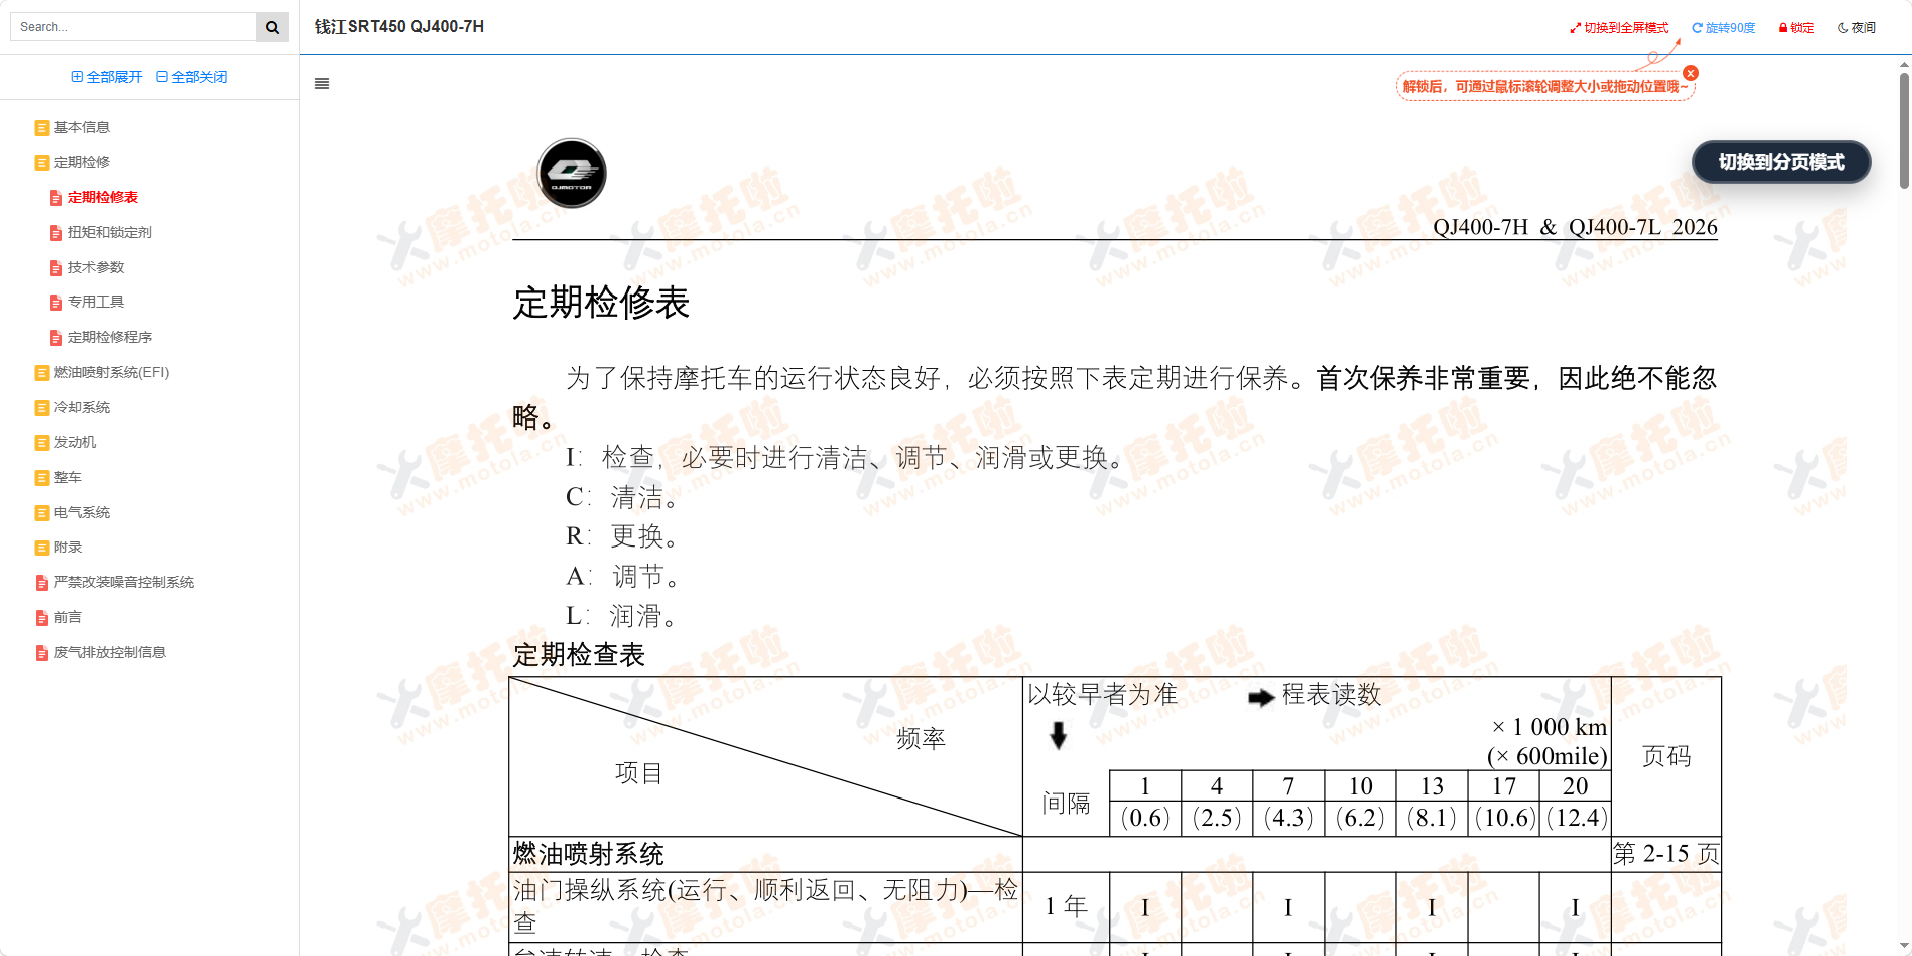
Task: Click the 严禁改装噪音控制系统 document icon
Action: point(42,583)
